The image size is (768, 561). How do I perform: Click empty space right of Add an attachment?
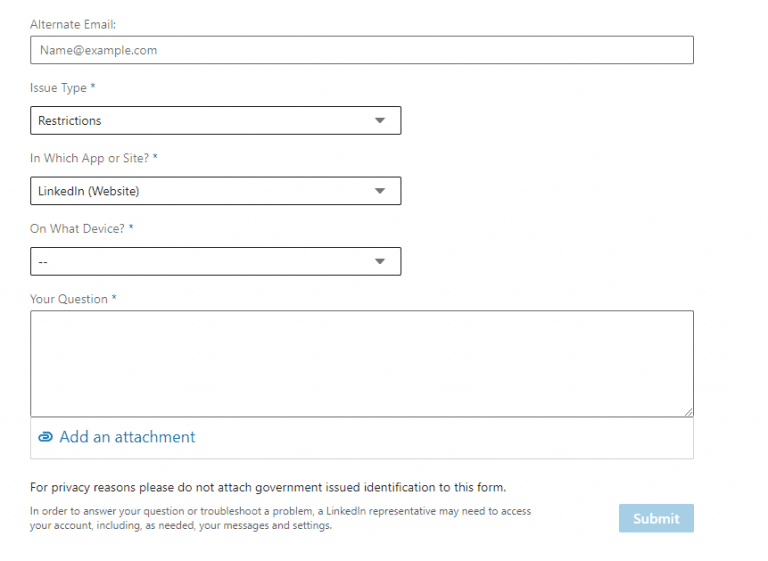(x=450, y=438)
